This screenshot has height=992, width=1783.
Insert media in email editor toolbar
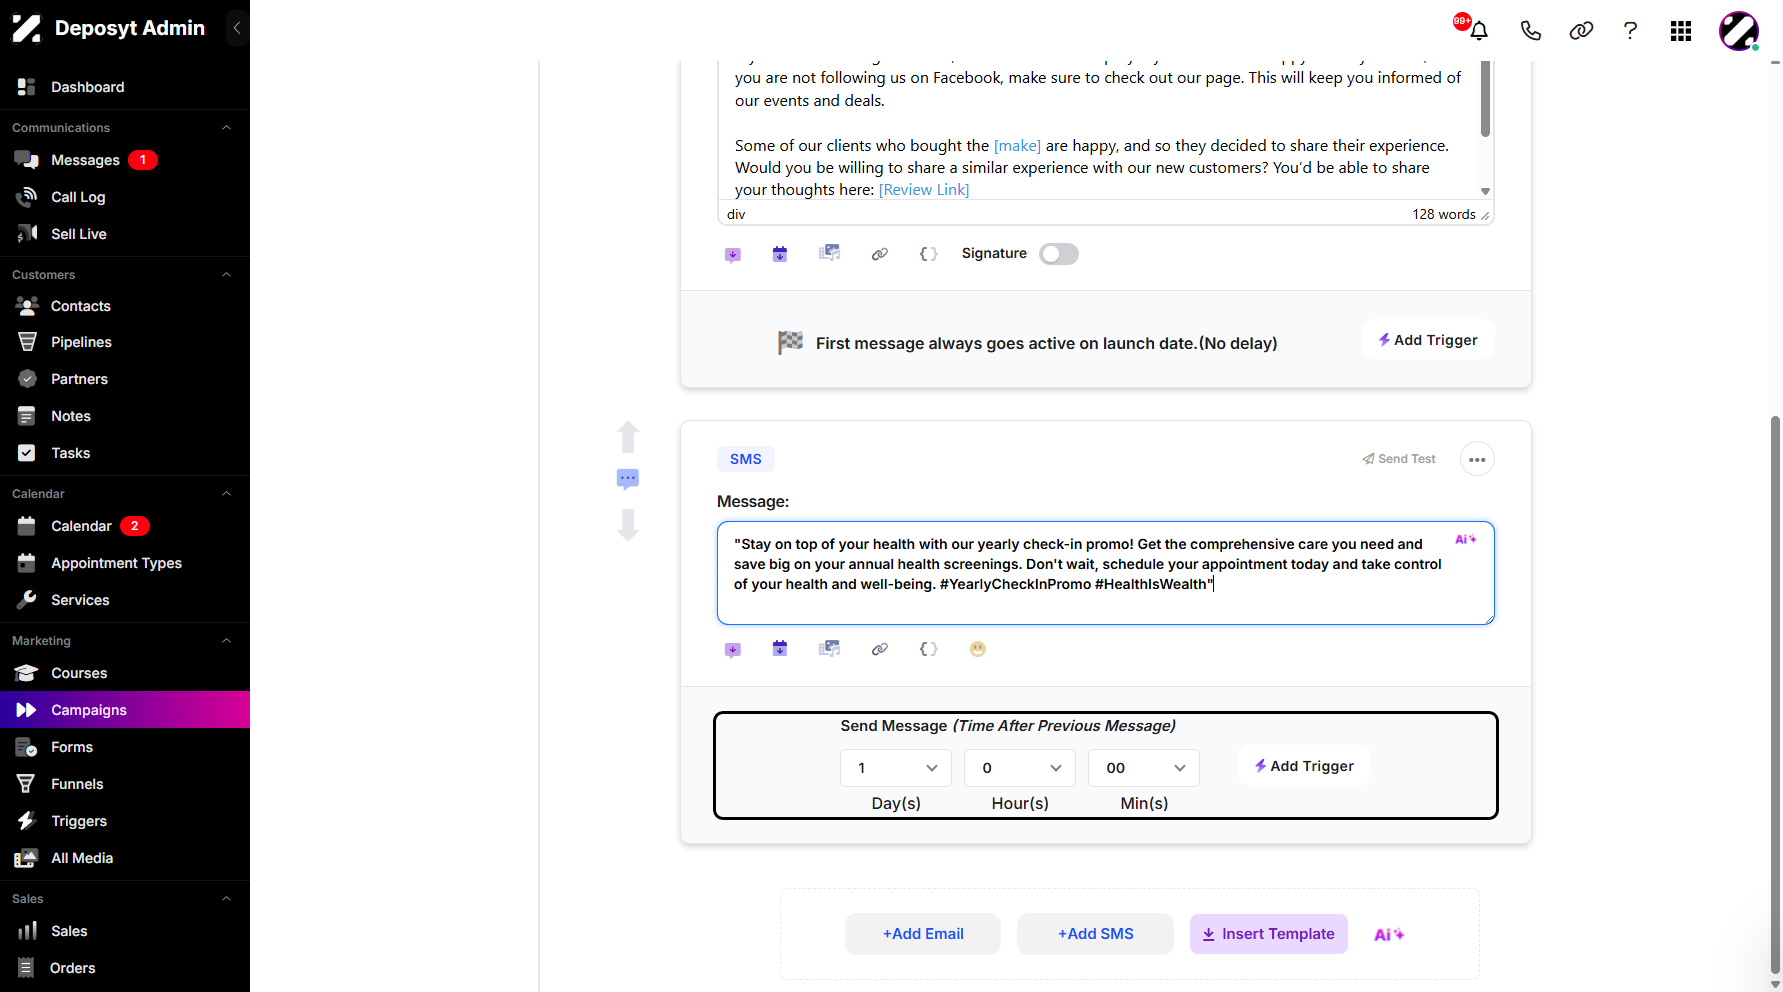[x=830, y=253]
